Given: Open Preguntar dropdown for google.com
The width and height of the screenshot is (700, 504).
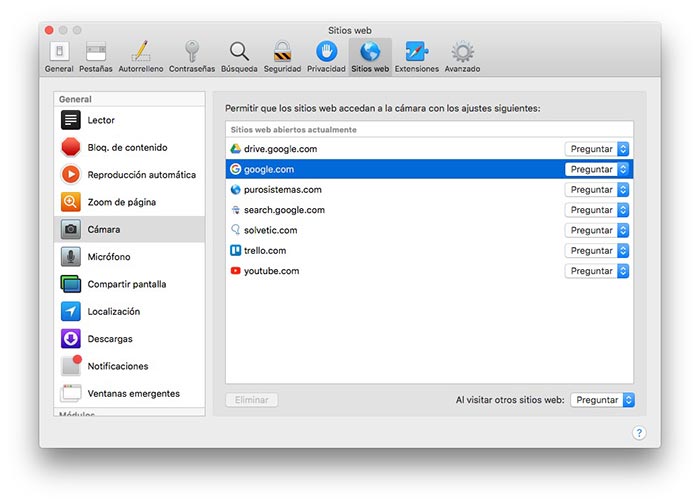Looking at the screenshot, I should [597, 169].
